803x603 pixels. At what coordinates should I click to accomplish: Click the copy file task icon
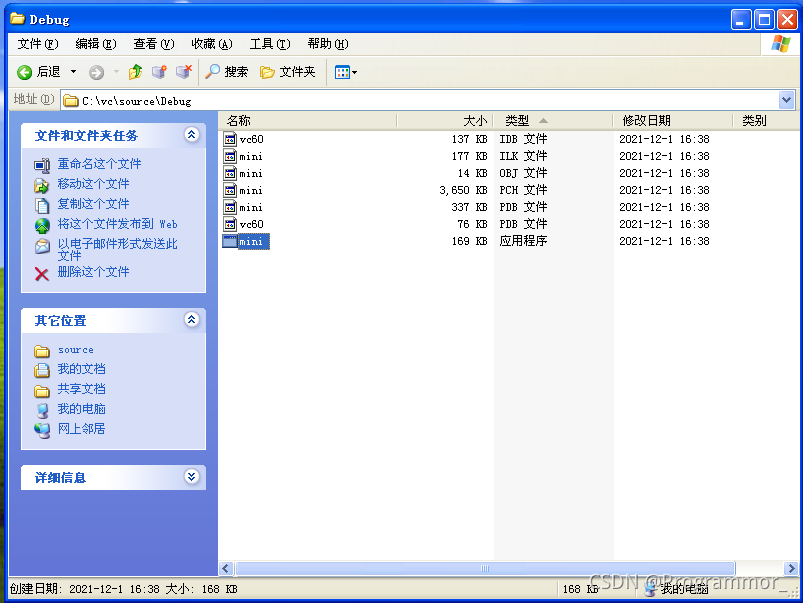tap(42, 205)
